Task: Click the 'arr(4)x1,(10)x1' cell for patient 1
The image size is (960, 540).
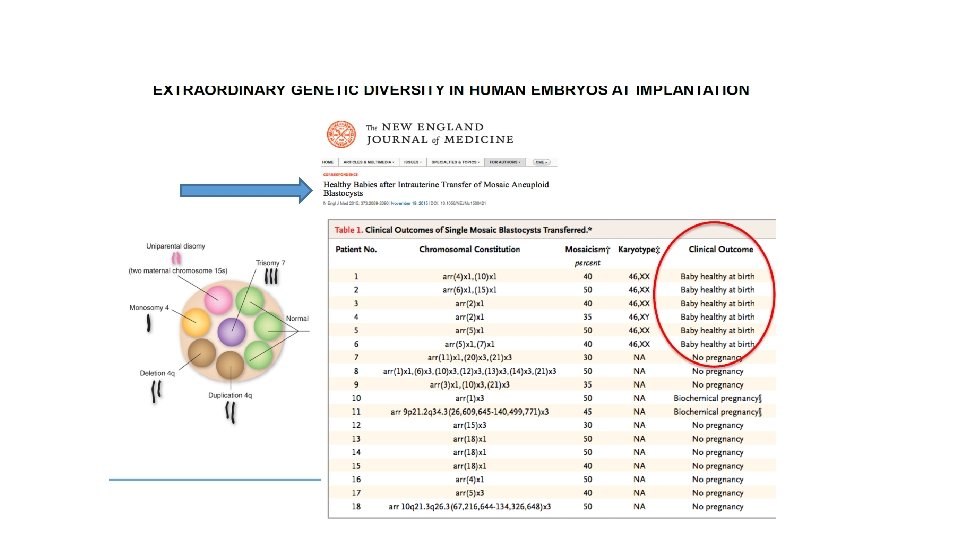Action: click(469, 276)
